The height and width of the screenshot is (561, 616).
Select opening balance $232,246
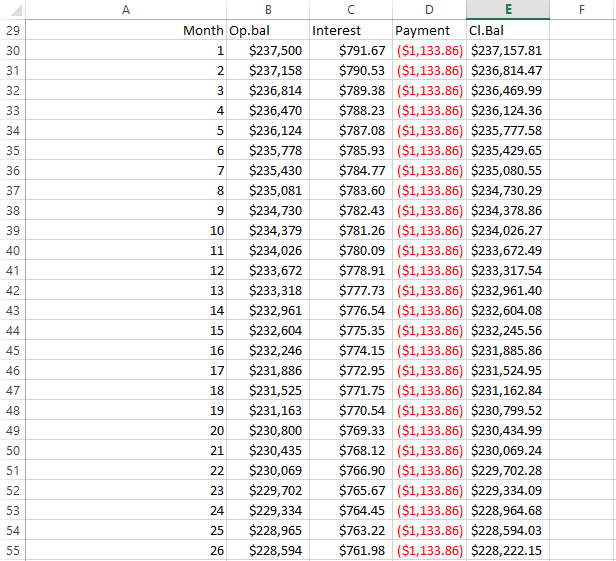(x=268, y=350)
